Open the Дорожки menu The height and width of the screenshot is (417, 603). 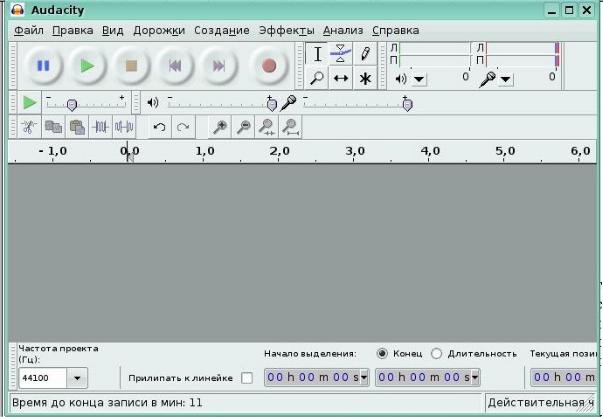[x=159, y=30]
